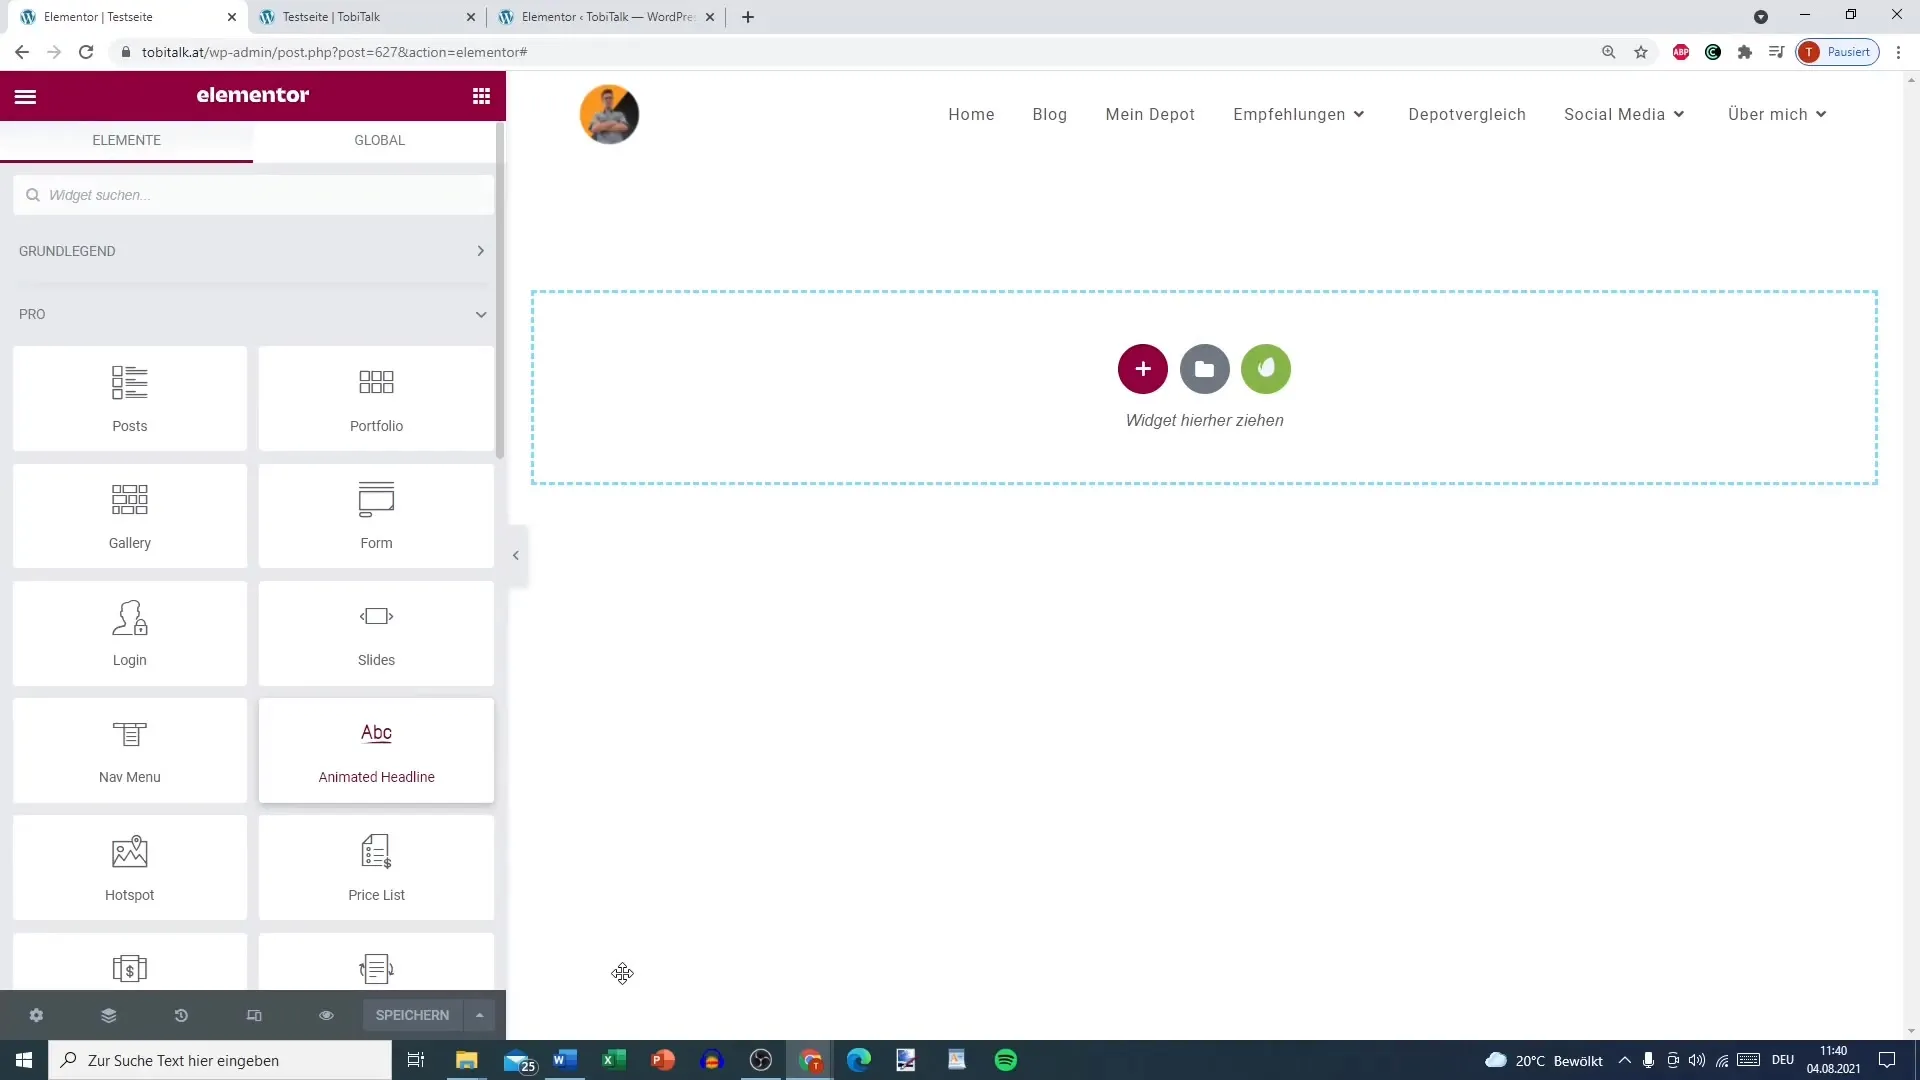Open the revision history icon

pos(181,1015)
